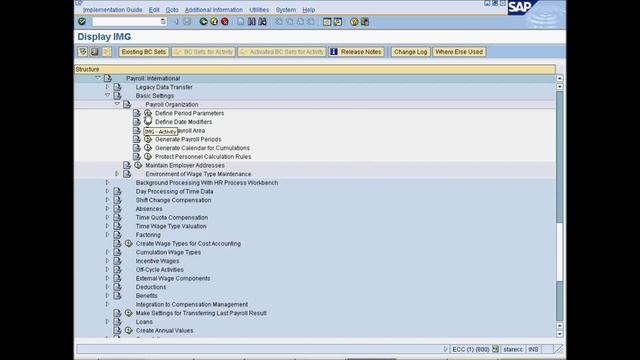Click the Find Next binoculars icon

tap(262, 21)
